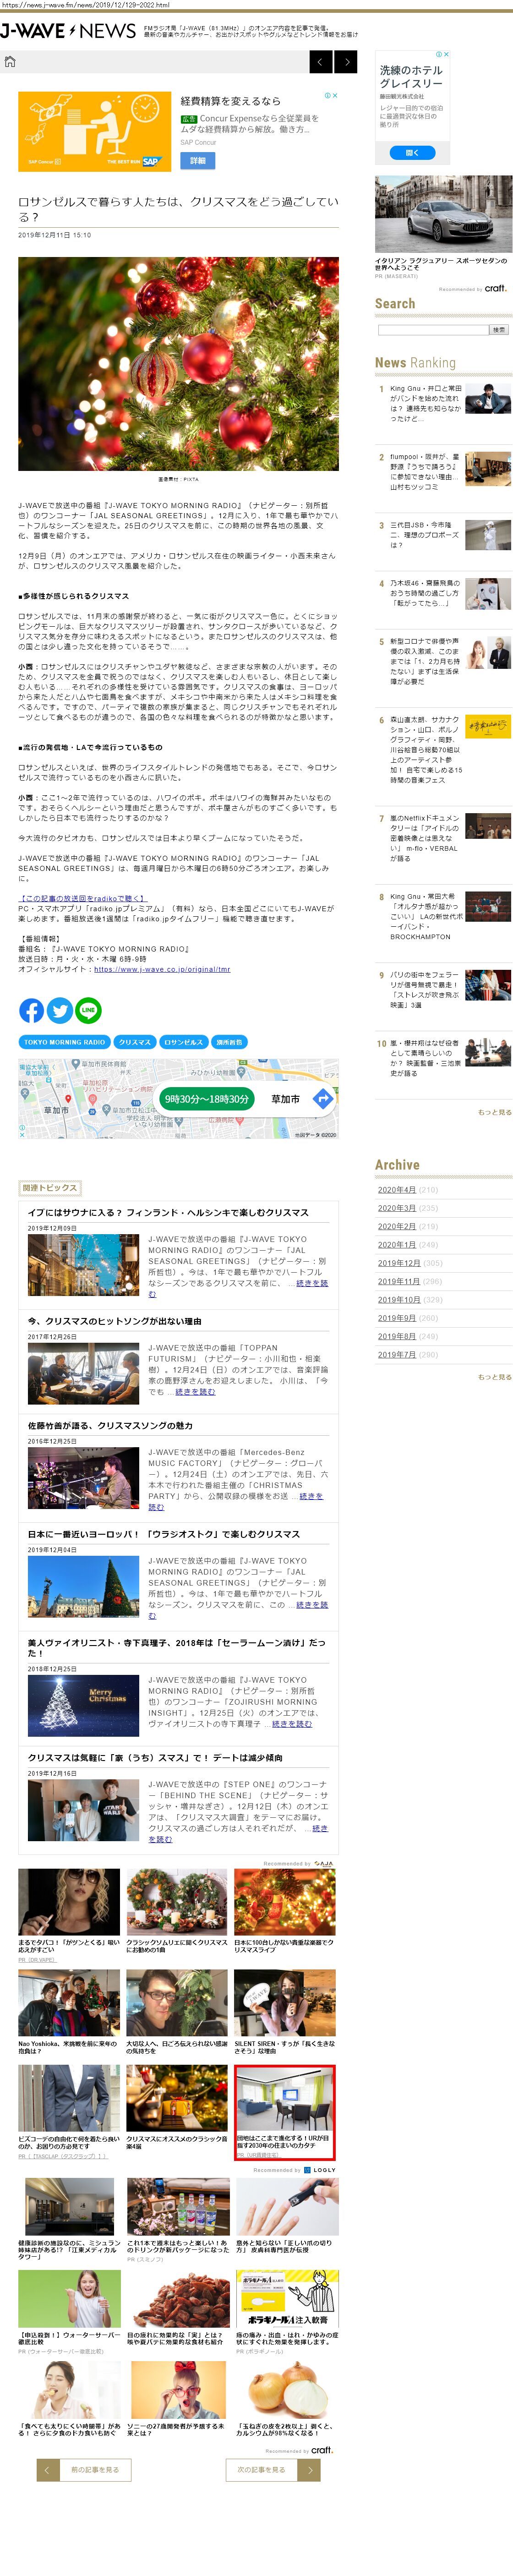
Task: Click もっと見る under the Archive list
Action: tap(494, 1377)
